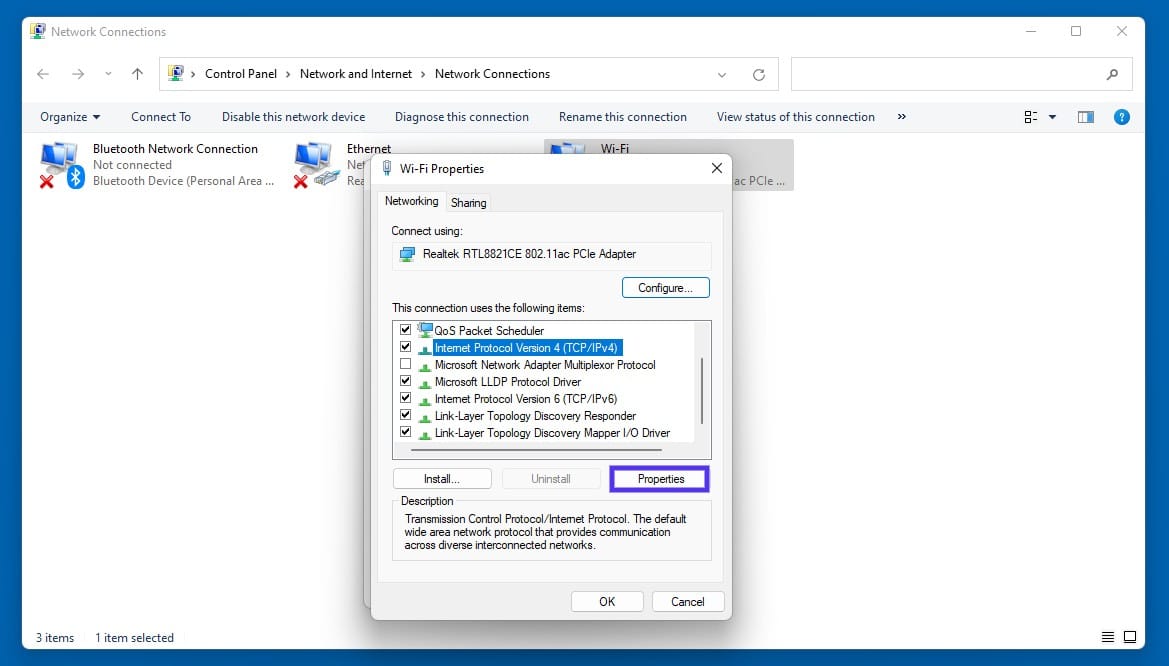The width and height of the screenshot is (1169, 666).
Task: Select the Bluetooth Network Connection icon
Action: pos(61,164)
